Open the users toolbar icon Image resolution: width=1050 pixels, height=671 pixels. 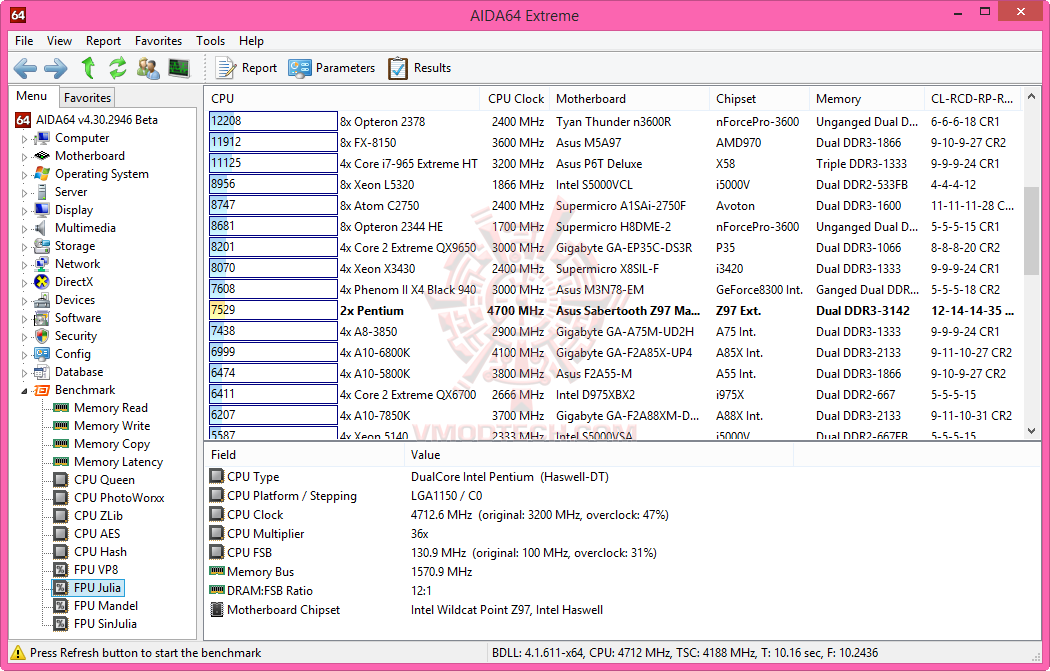coord(148,68)
